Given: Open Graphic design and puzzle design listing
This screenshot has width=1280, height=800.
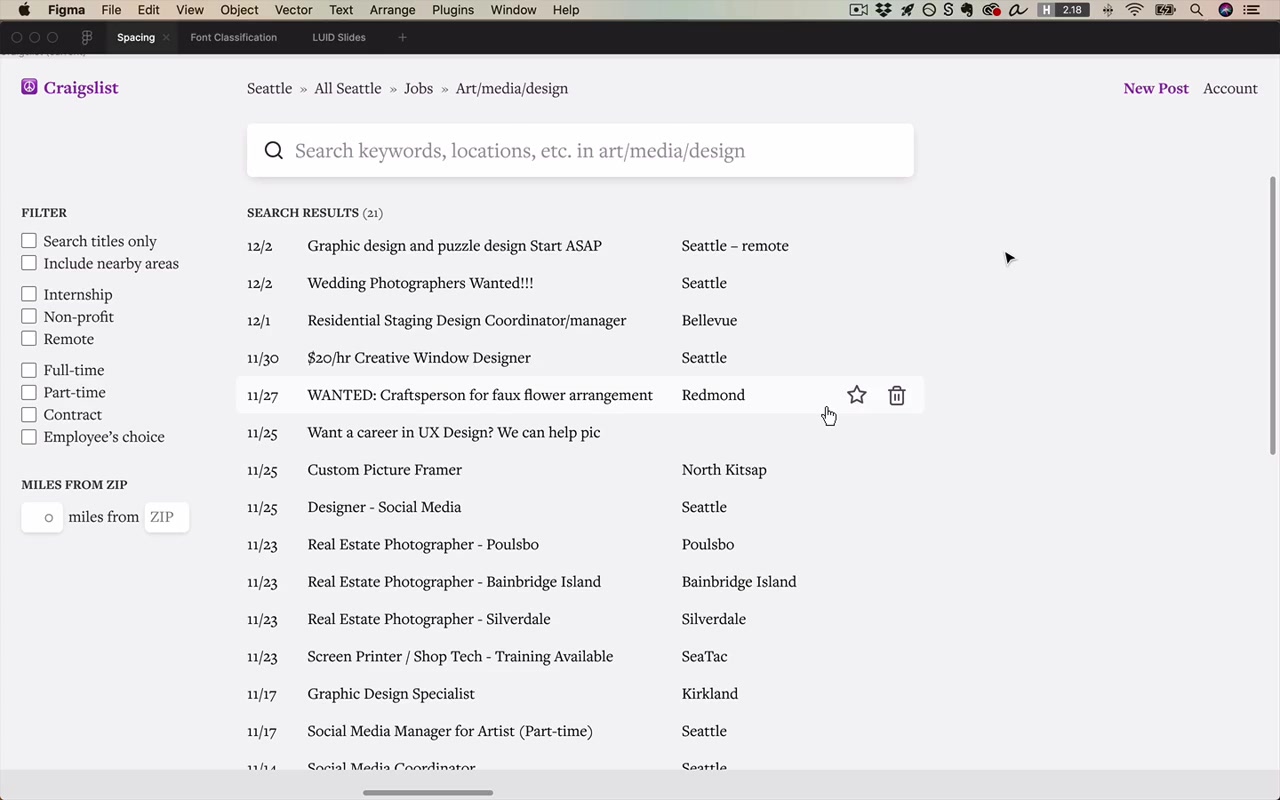Looking at the screenshot, I should click(454, 246).
